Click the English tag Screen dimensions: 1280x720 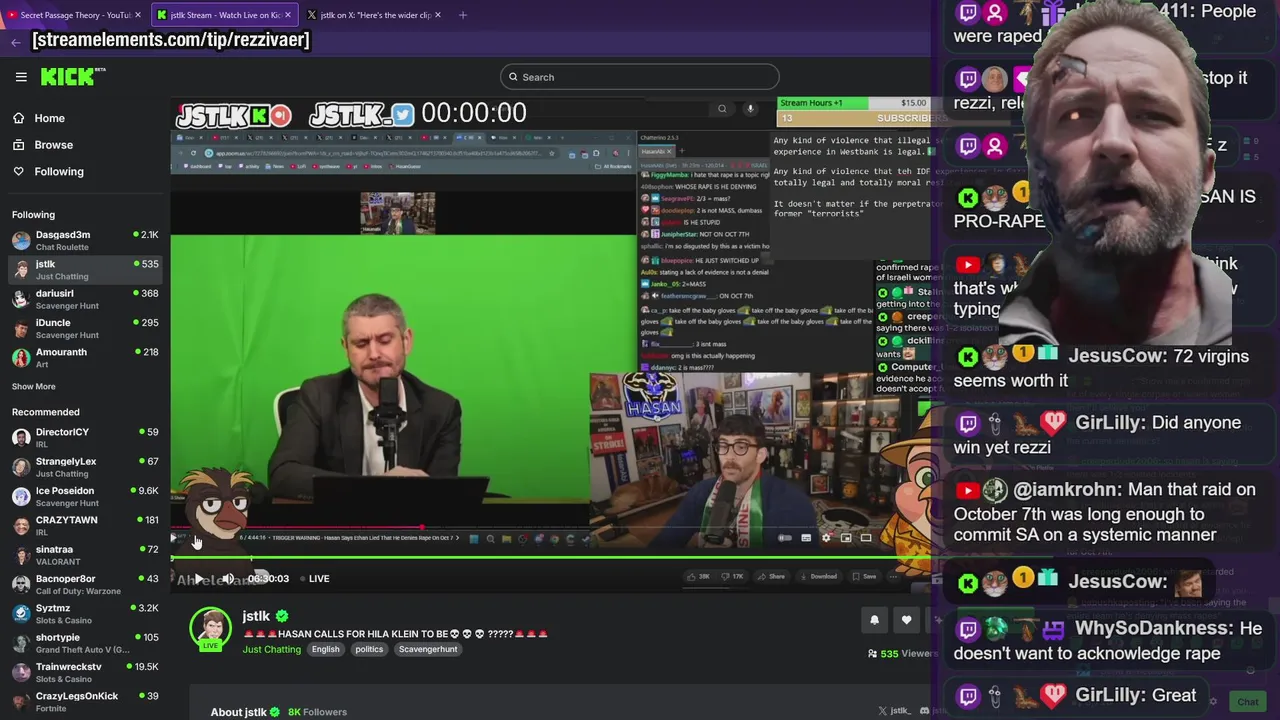[x=325, y=650]
